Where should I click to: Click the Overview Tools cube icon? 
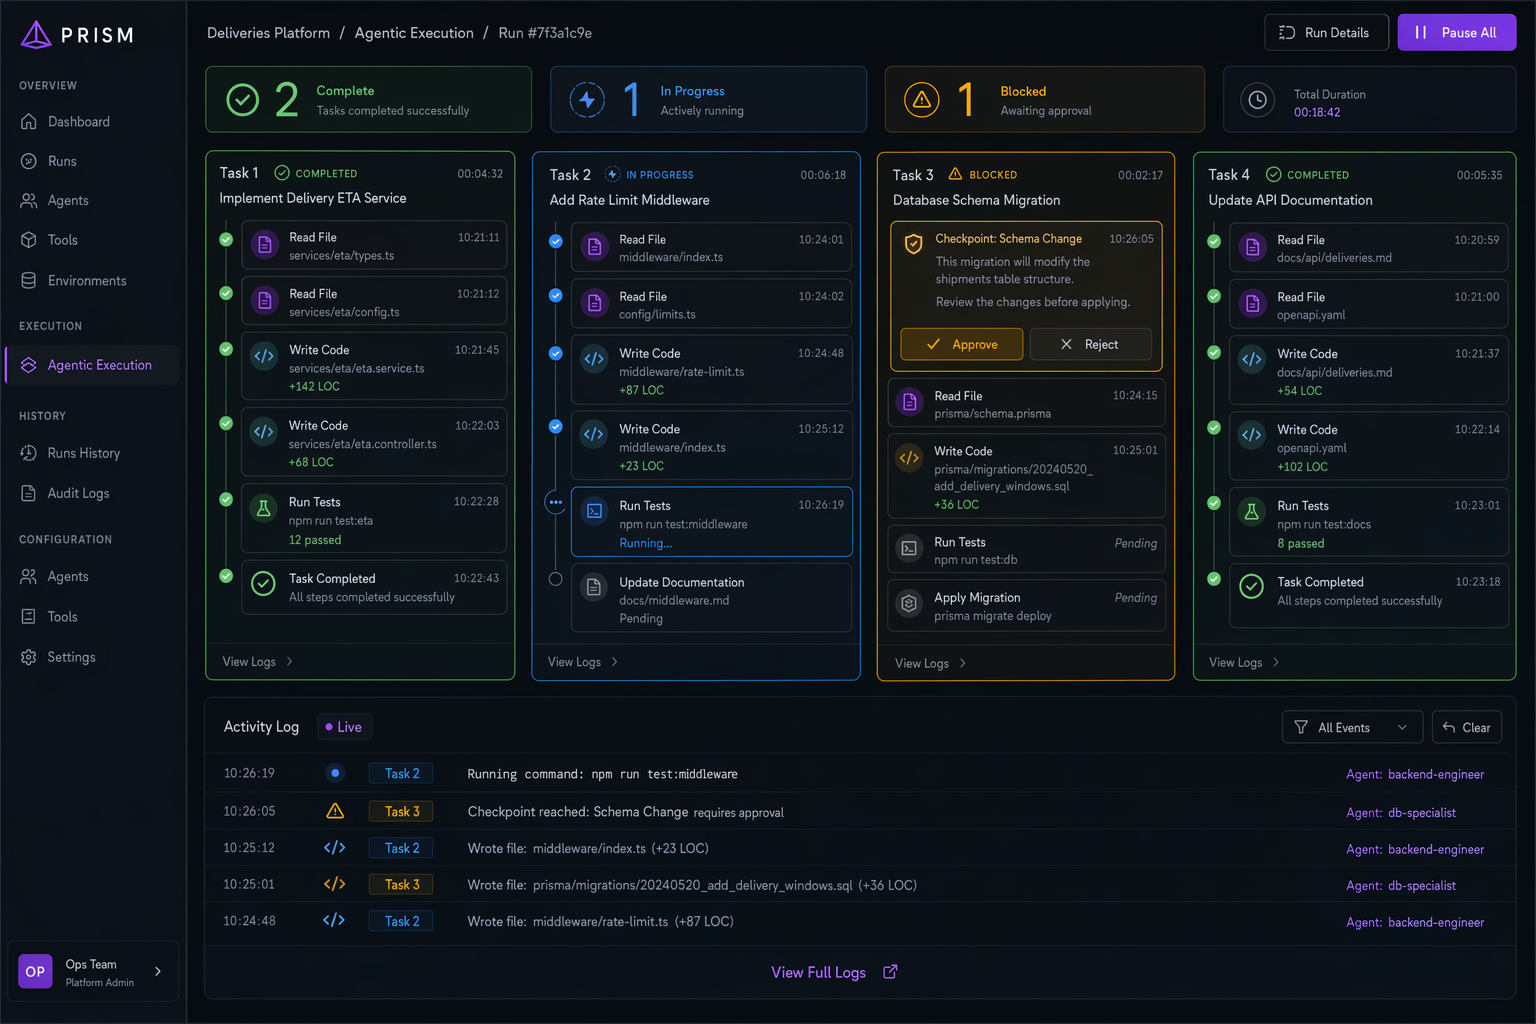[29, 240]
